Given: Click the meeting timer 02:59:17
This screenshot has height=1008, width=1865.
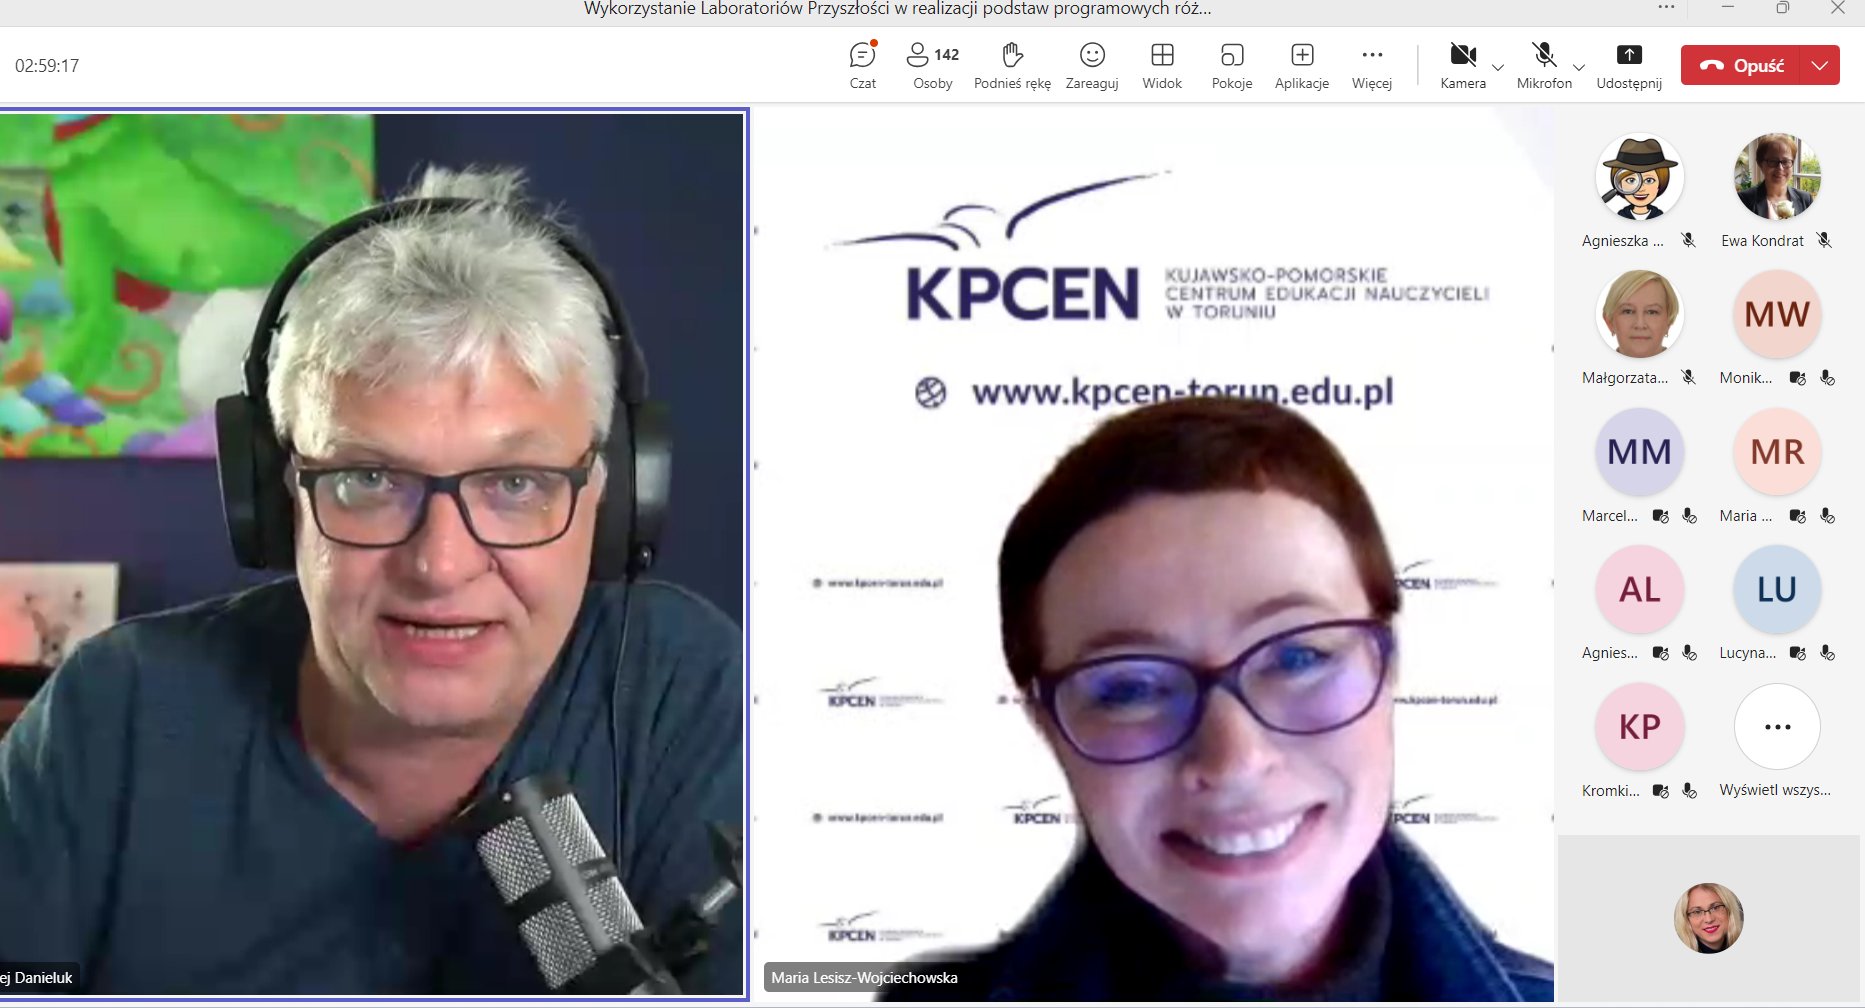Looking at the screenshot, I should (x=47, y=66).
